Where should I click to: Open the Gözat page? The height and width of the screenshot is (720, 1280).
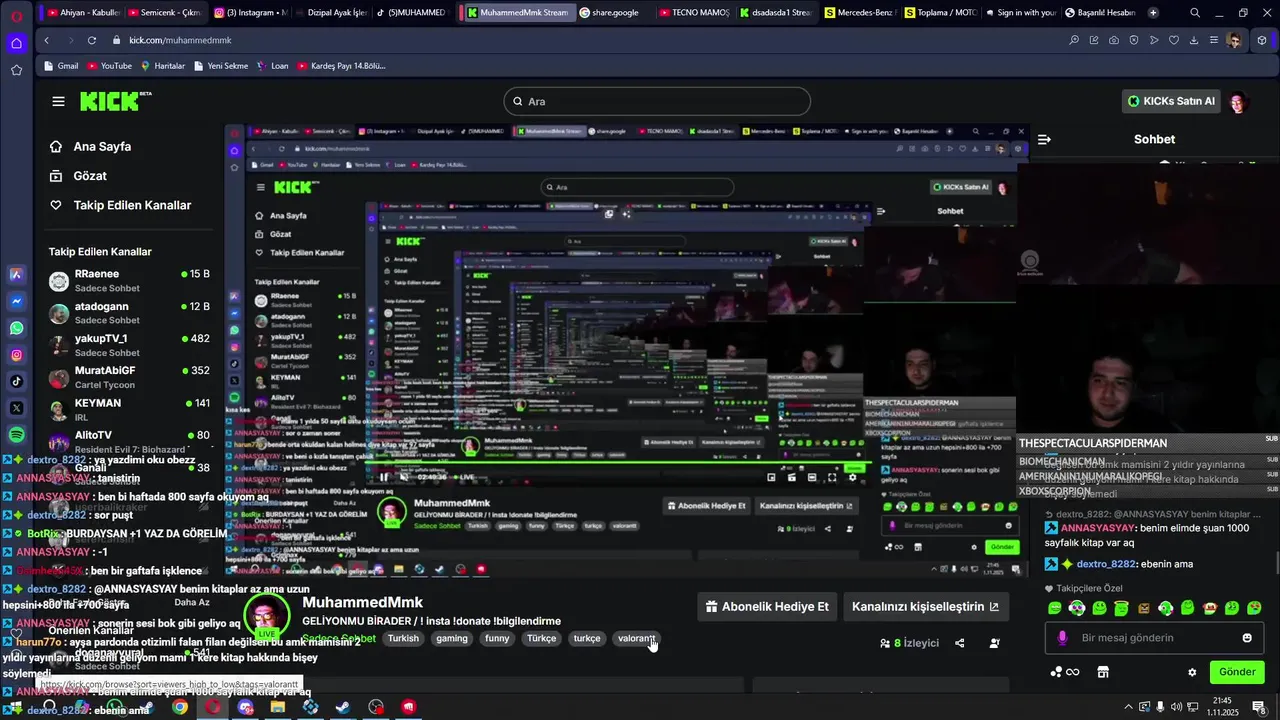78,176
